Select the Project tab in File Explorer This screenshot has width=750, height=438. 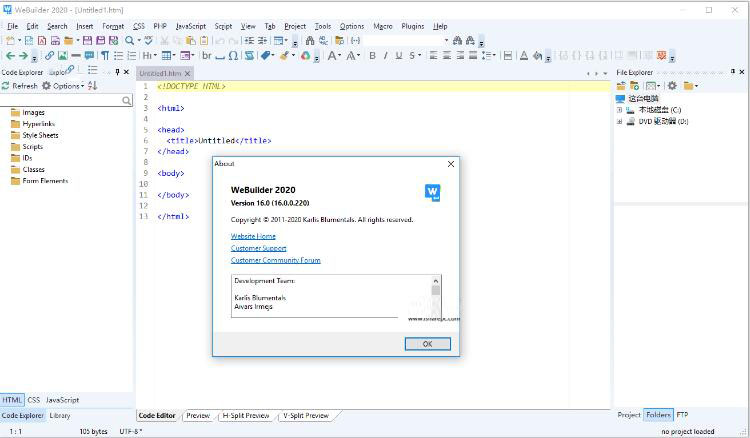(629, 415)
